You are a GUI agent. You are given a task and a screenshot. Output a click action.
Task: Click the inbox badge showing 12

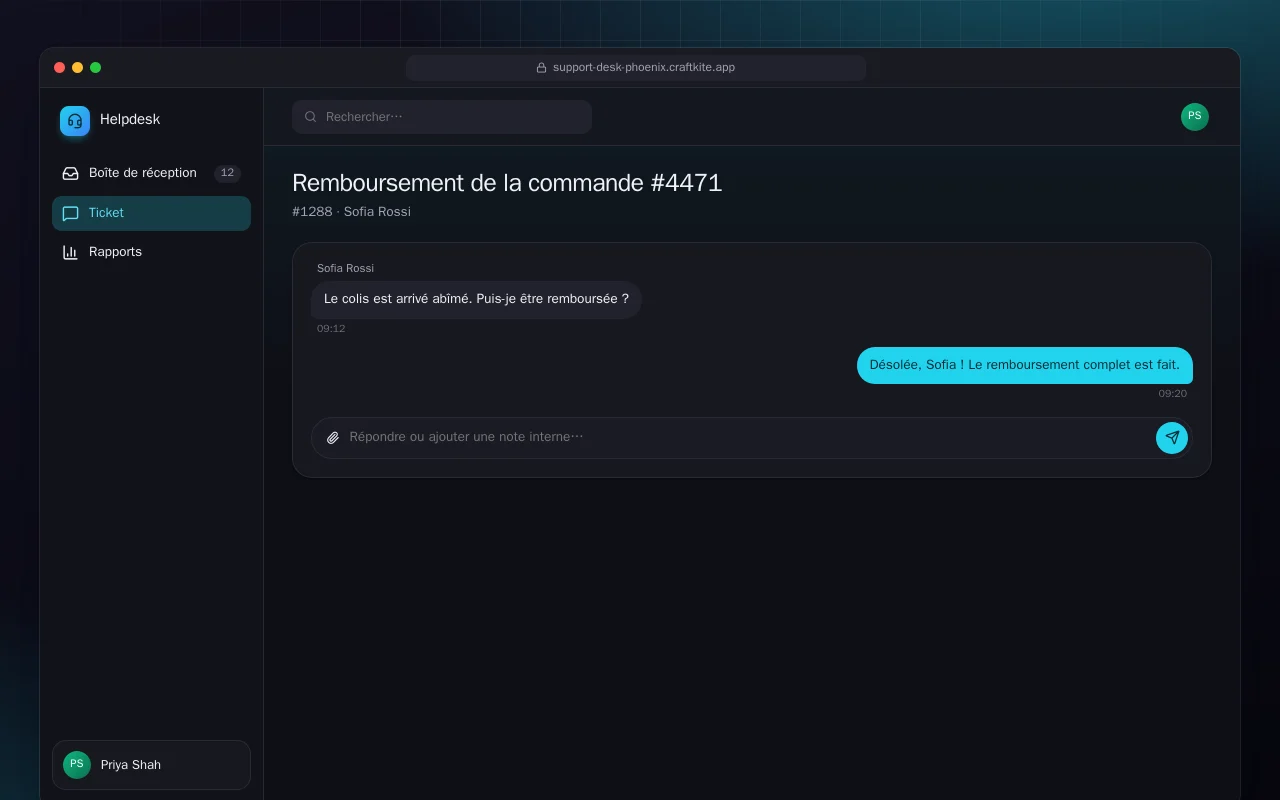(227, 173)
